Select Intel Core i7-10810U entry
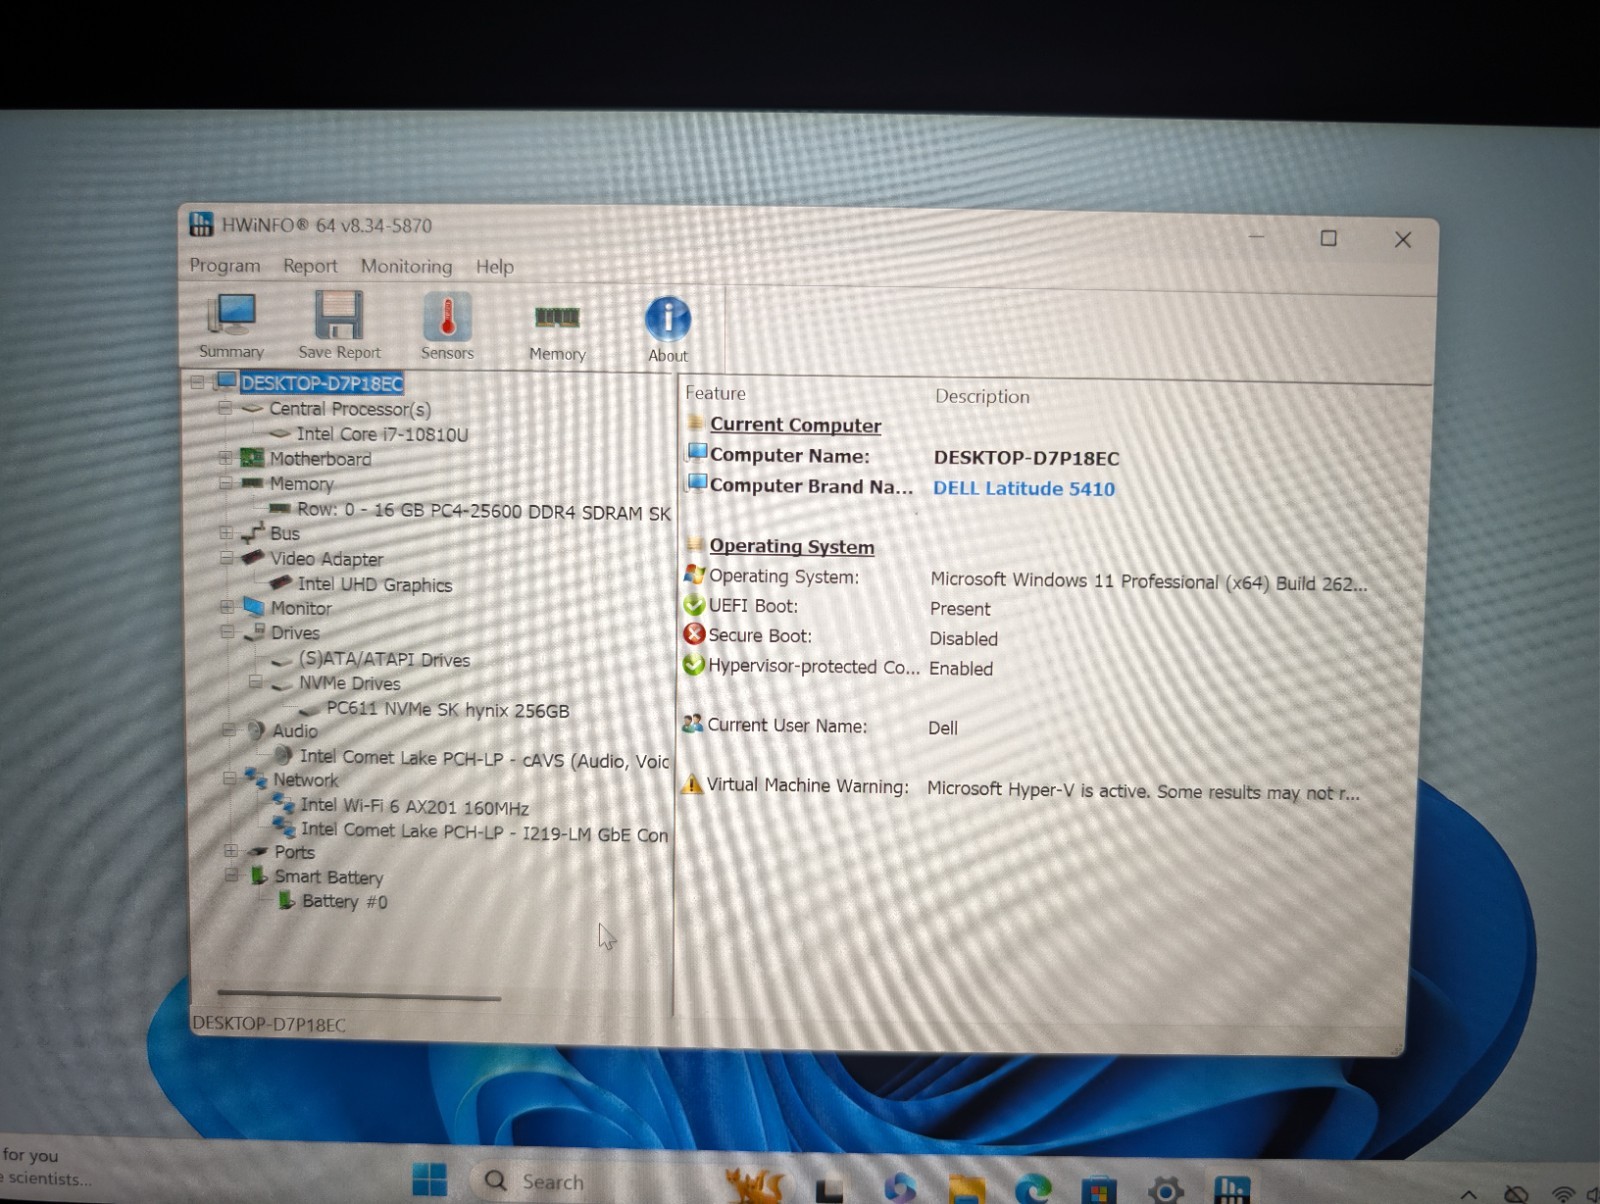Image resolution: width=1600 pixels, height=1204 pixels. click(x=382, y=434)
